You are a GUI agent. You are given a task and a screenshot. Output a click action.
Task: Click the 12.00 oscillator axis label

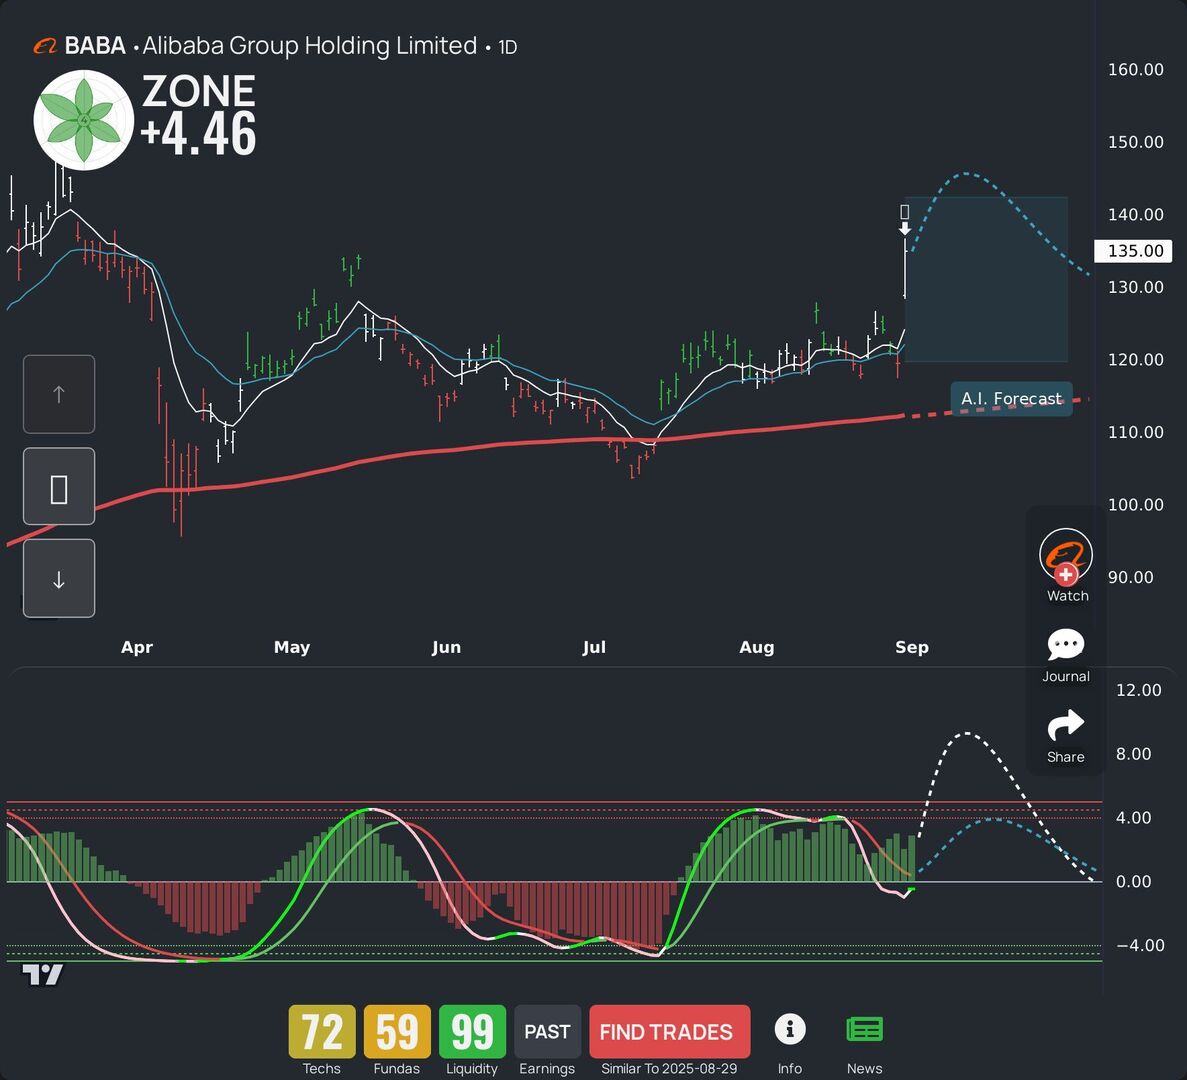tap(1139, 690)
